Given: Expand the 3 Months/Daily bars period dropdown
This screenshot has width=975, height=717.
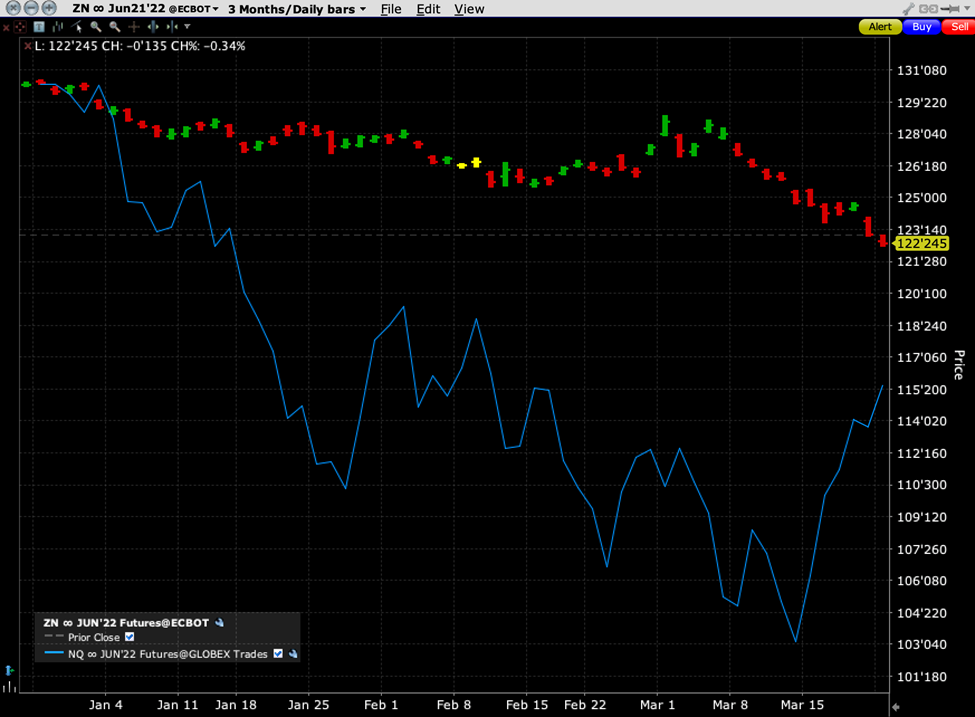Looking at the screenshot, I should (x=362, y=9).
